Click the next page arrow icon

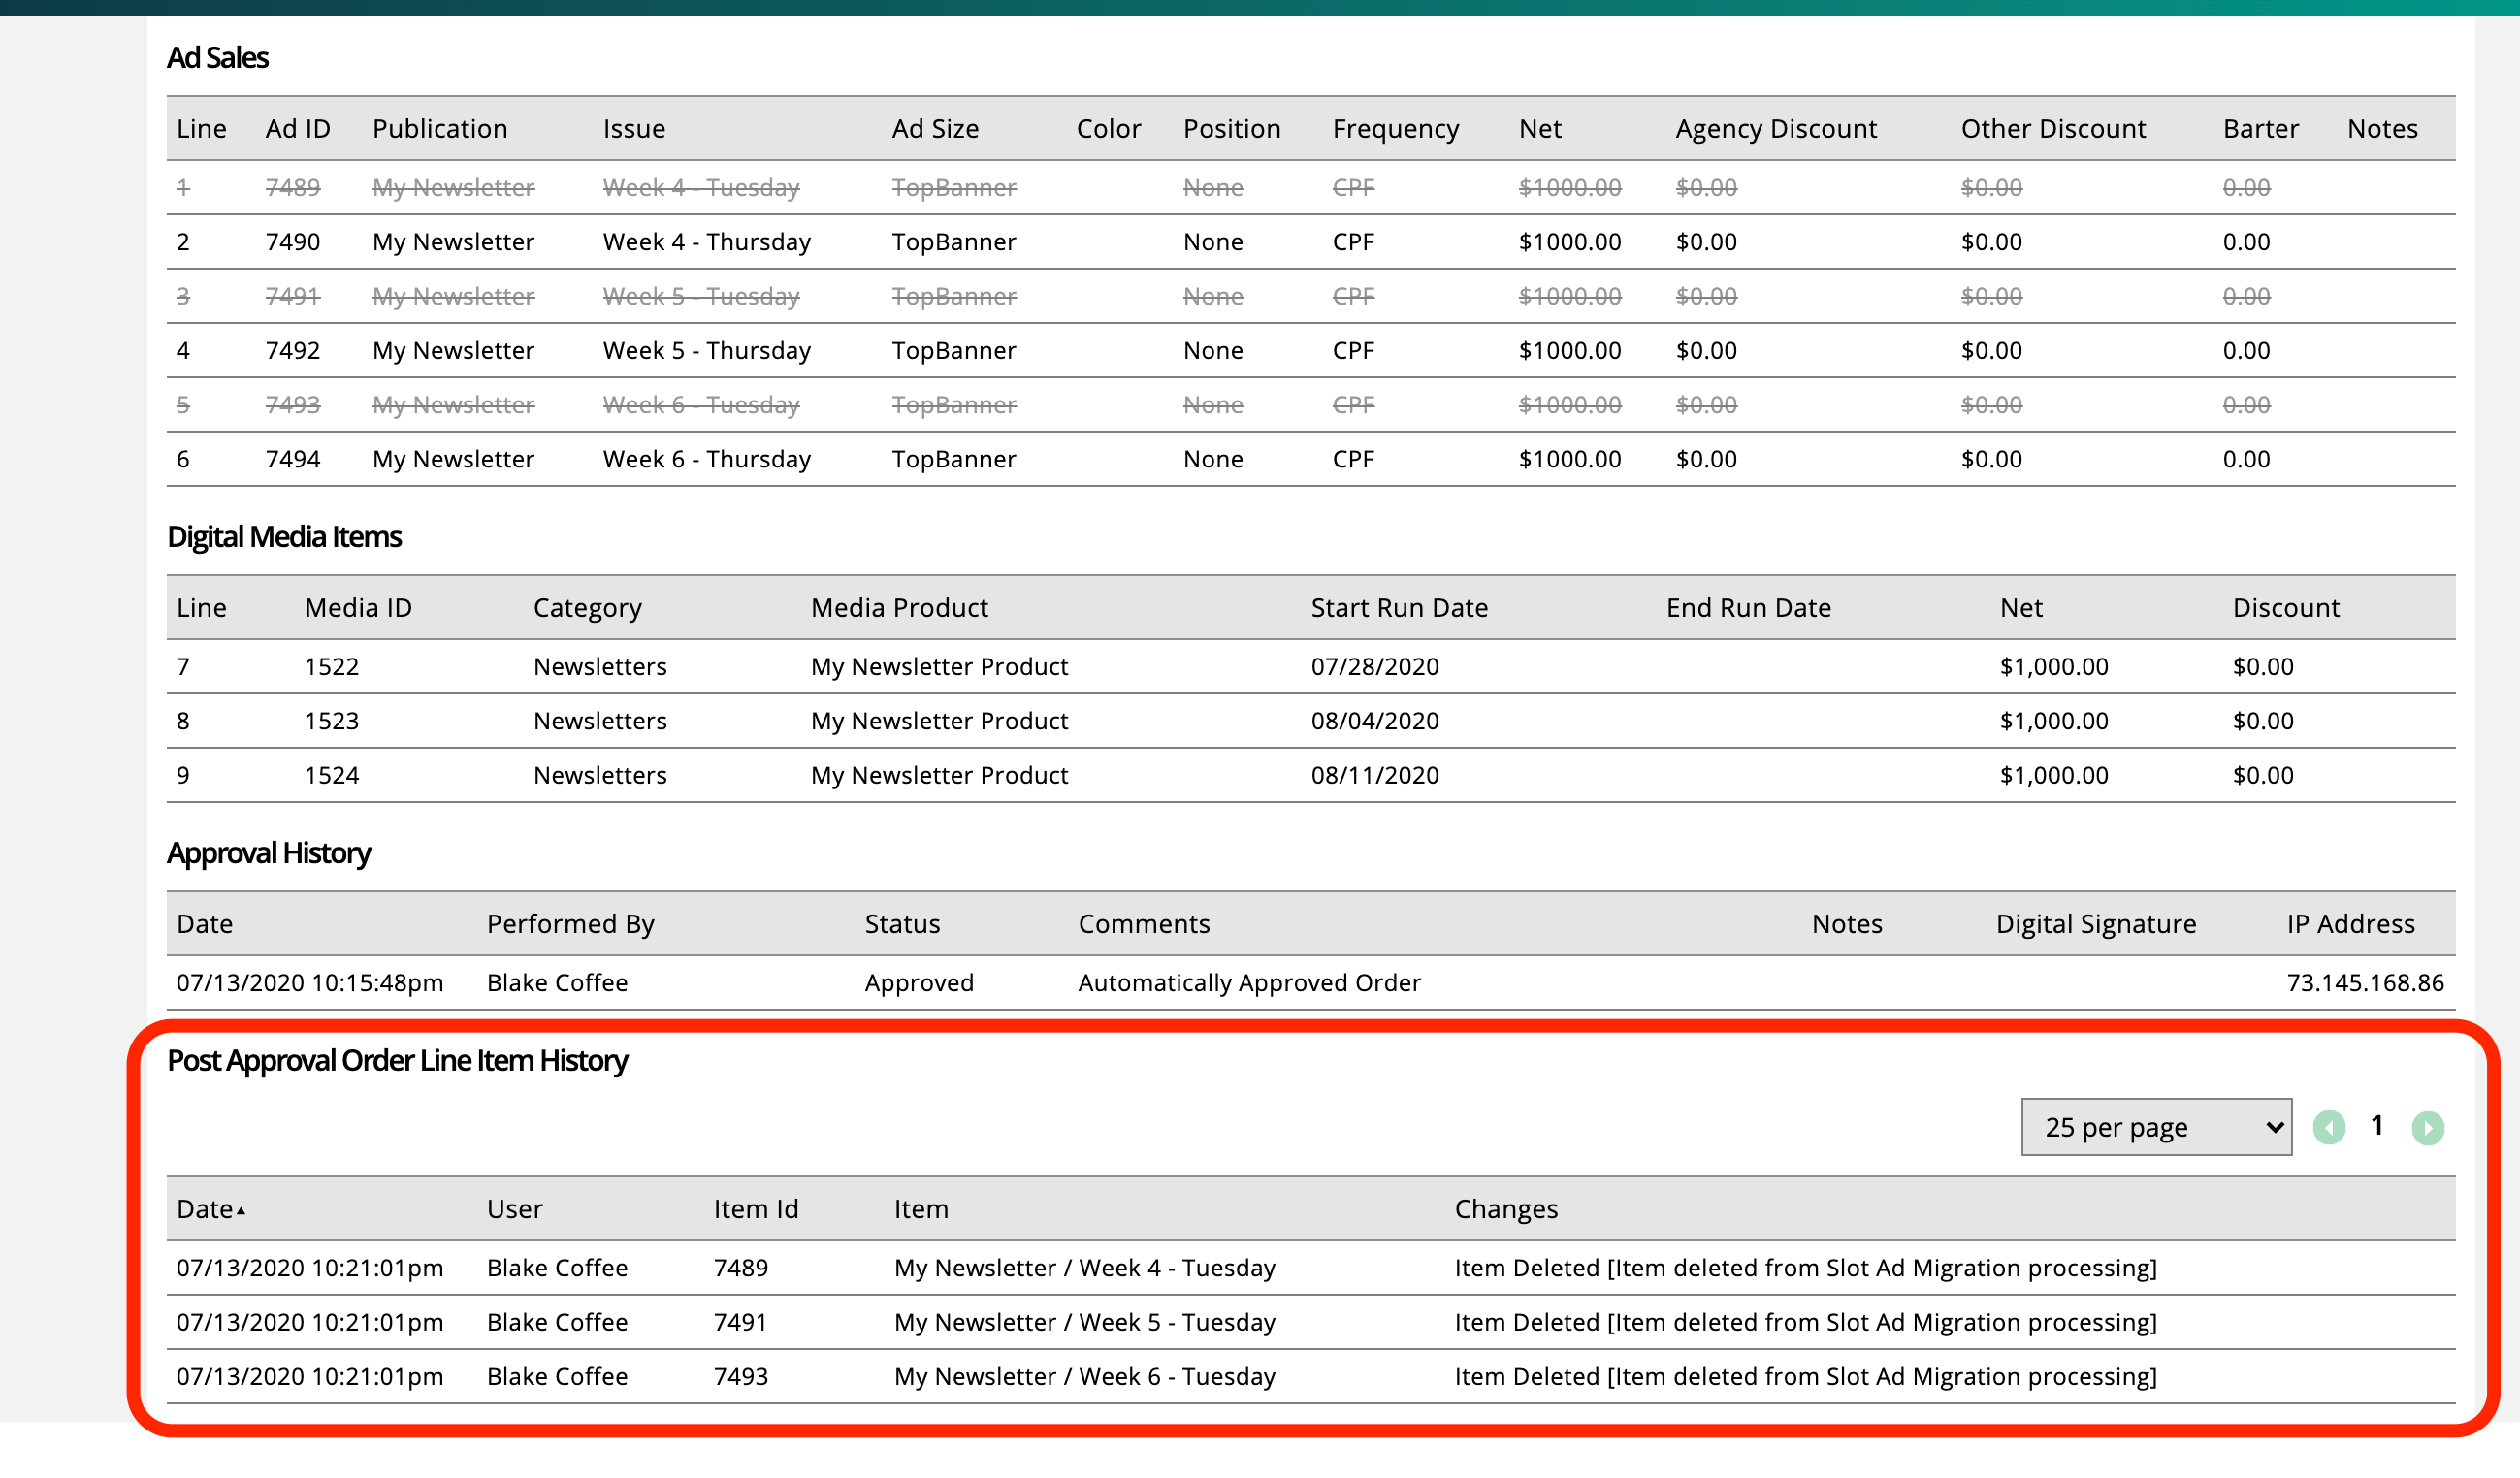[2427, 1128]
